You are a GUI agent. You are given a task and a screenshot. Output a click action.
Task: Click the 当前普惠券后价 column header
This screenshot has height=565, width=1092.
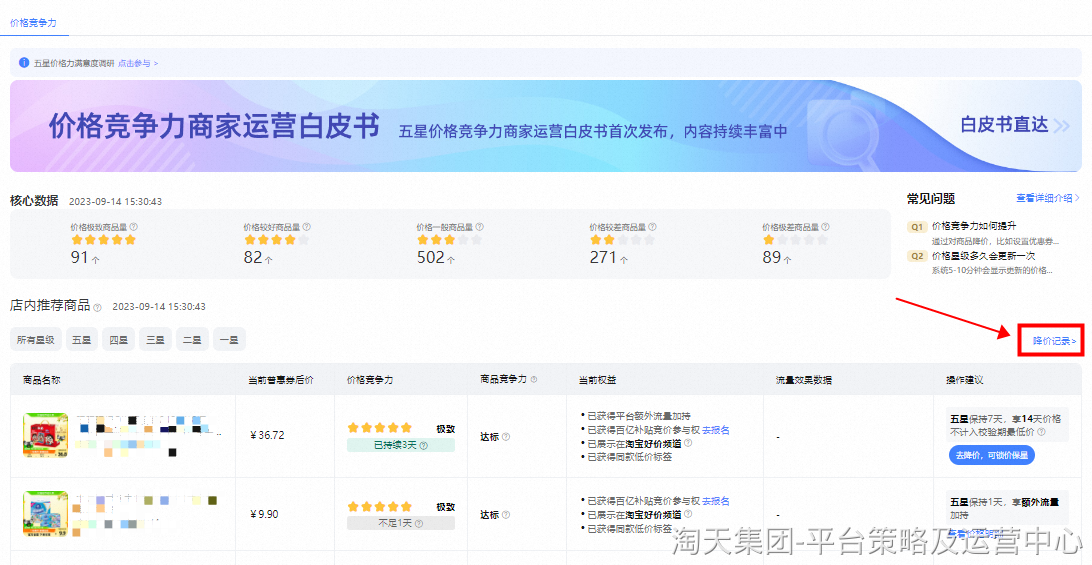click(x=281, y=380)
